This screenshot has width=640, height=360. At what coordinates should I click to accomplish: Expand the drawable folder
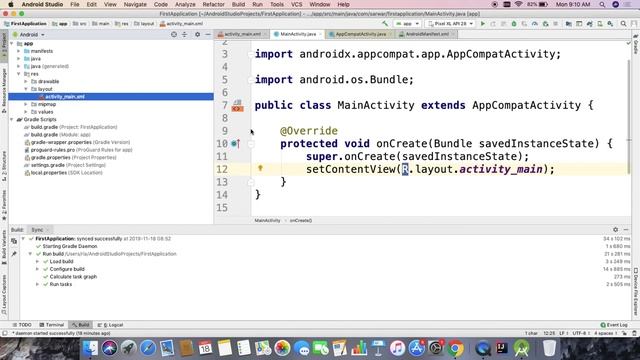(26, 82)
